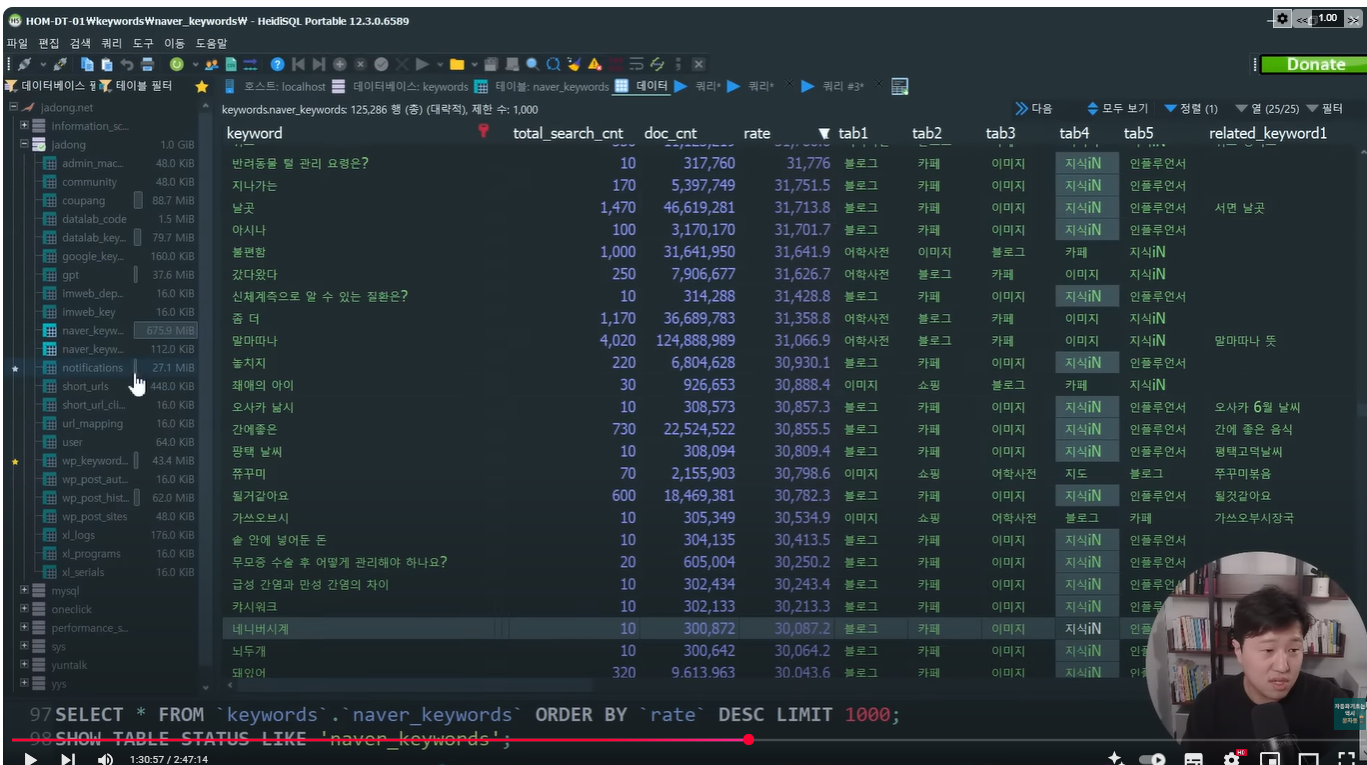Click the post changes checkmark icon

tap(381, 64)
